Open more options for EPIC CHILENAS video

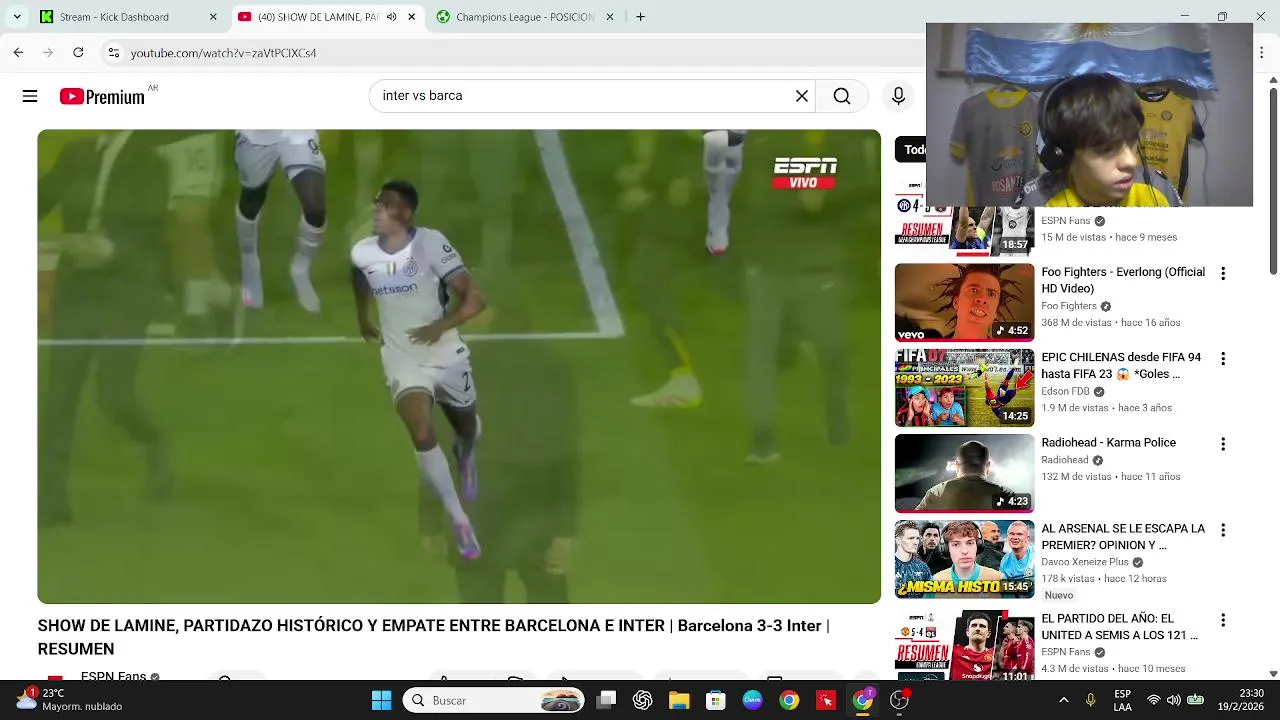(x=1222, y=359)
